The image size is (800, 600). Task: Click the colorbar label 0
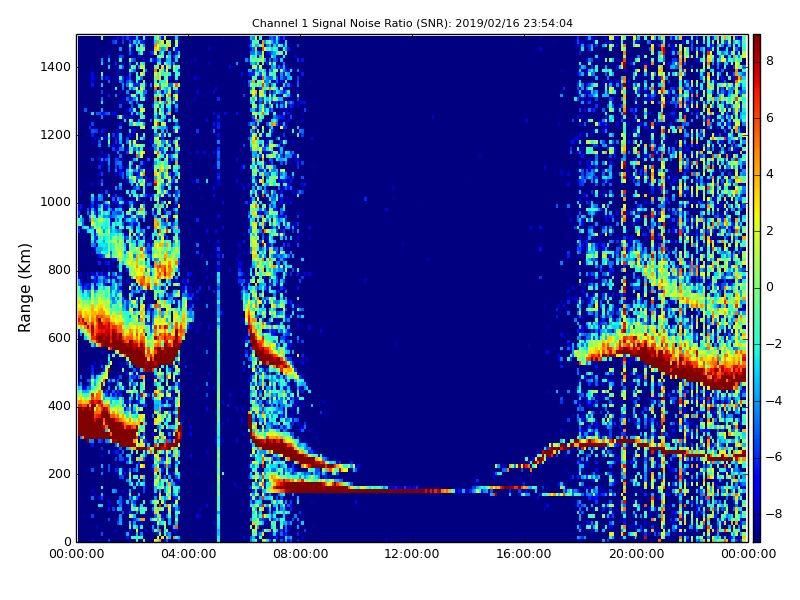[770, 287]
